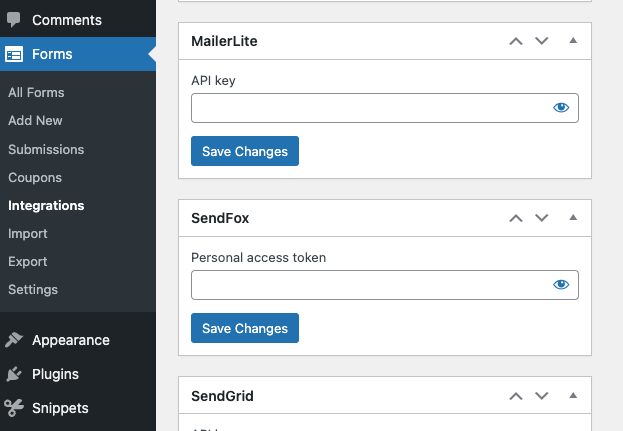Viewport: 623px width, 431px height.
Task: Focus the SendFox personal access token field
Action: pyautogui.click(x=385, y=285)
